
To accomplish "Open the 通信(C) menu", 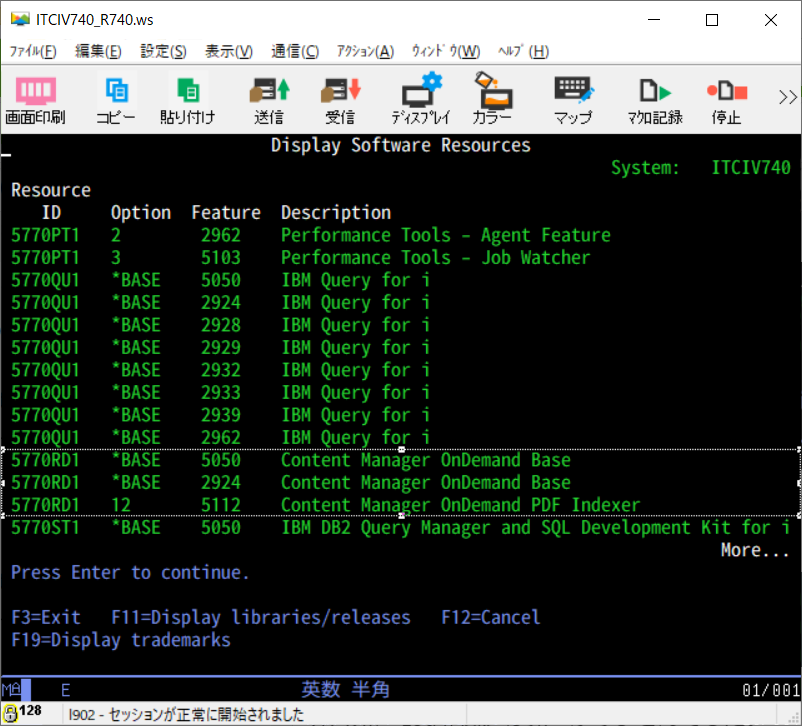I will point(295,51).
